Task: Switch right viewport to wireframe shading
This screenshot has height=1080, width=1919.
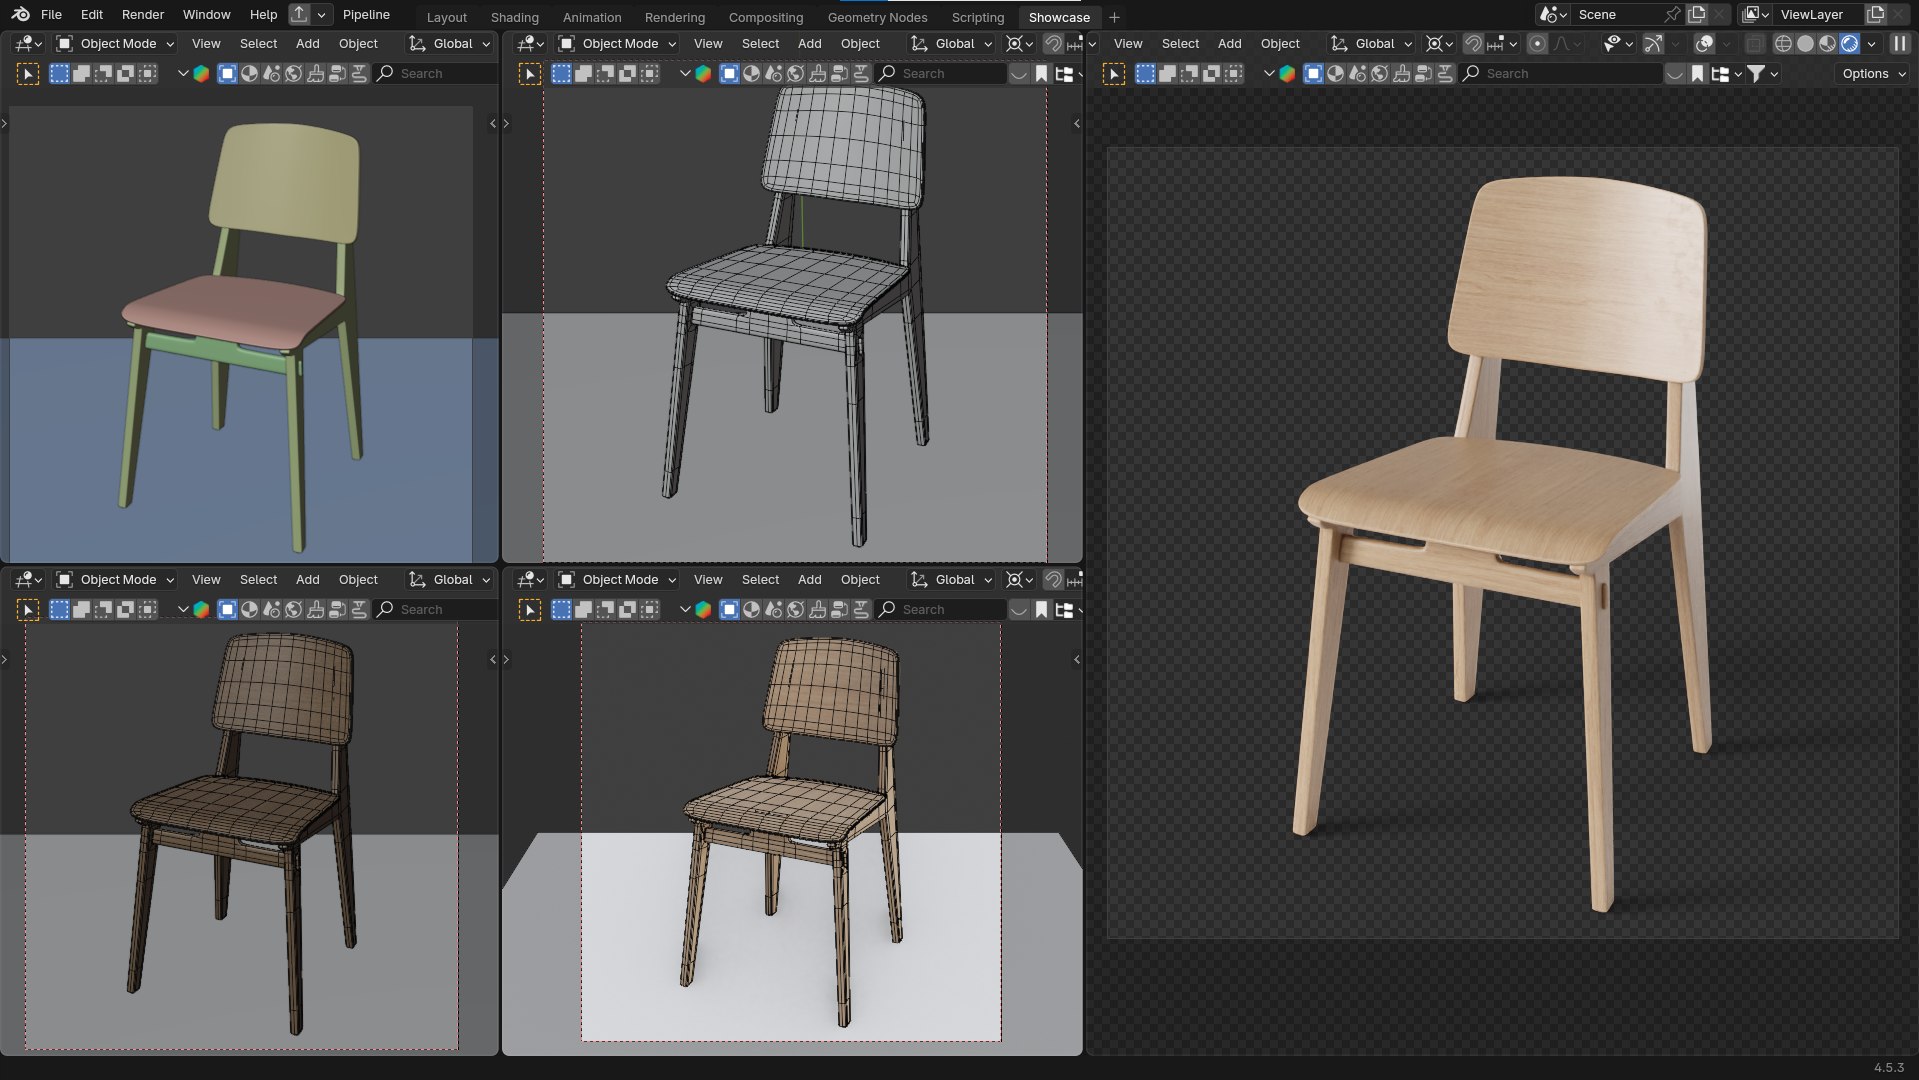Action: point(1783,44)
